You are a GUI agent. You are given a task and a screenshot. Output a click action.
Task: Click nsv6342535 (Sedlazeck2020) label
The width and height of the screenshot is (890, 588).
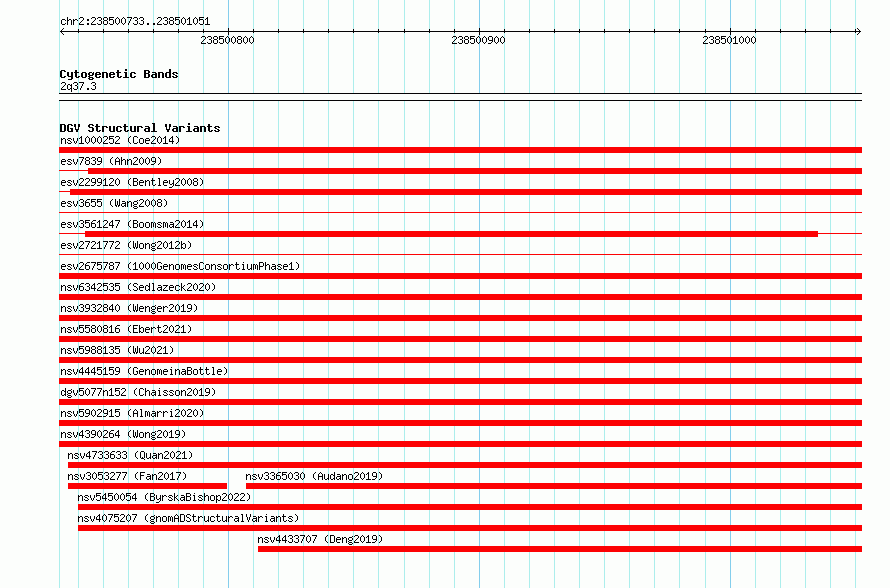[138, 287]
